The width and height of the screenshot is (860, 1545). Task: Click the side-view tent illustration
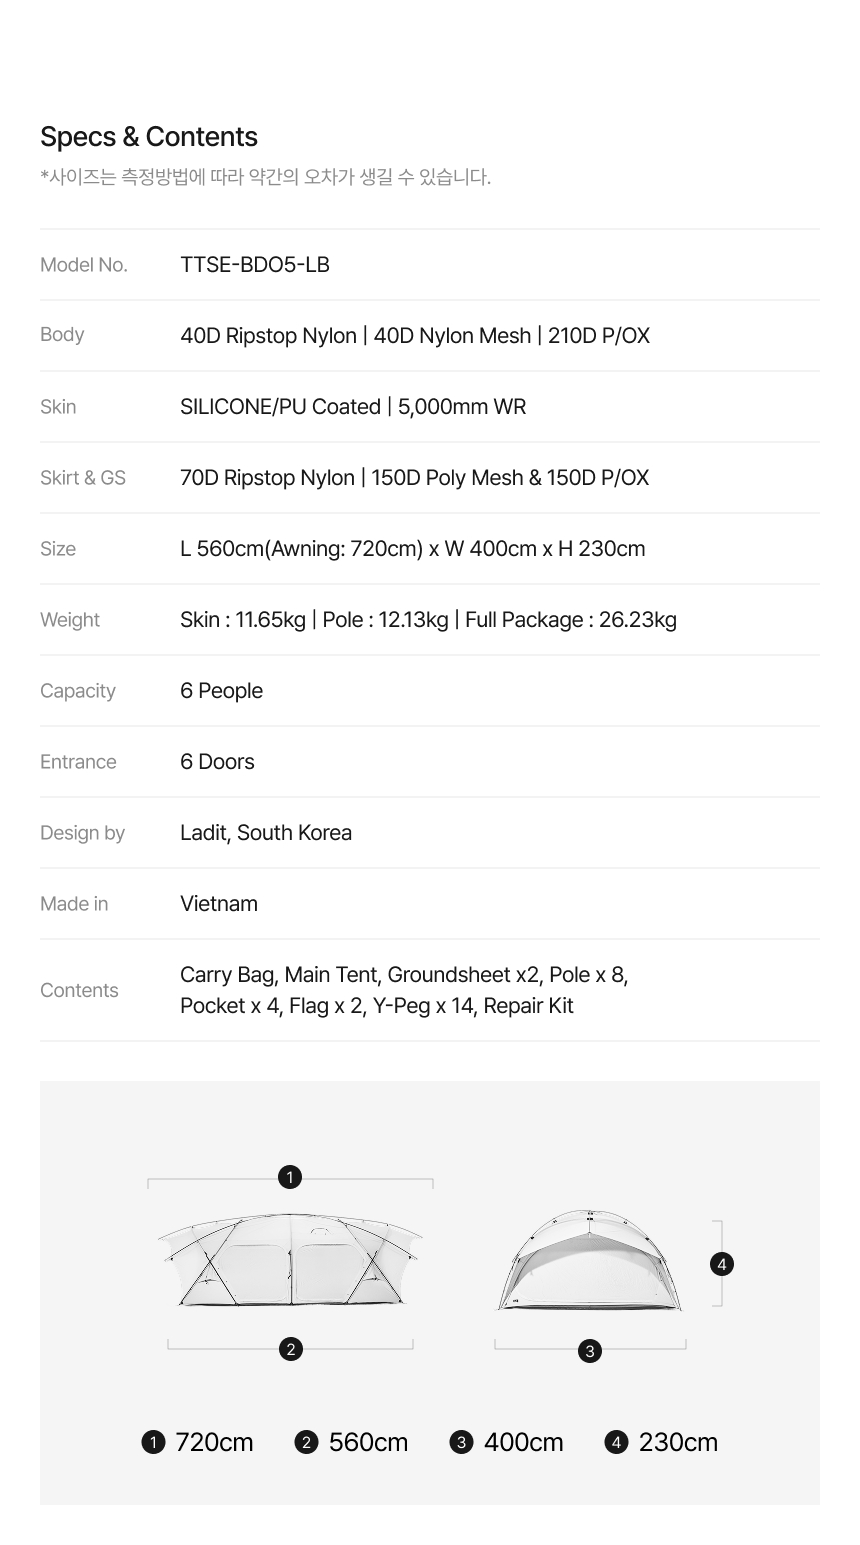[x=290, y=1260]
